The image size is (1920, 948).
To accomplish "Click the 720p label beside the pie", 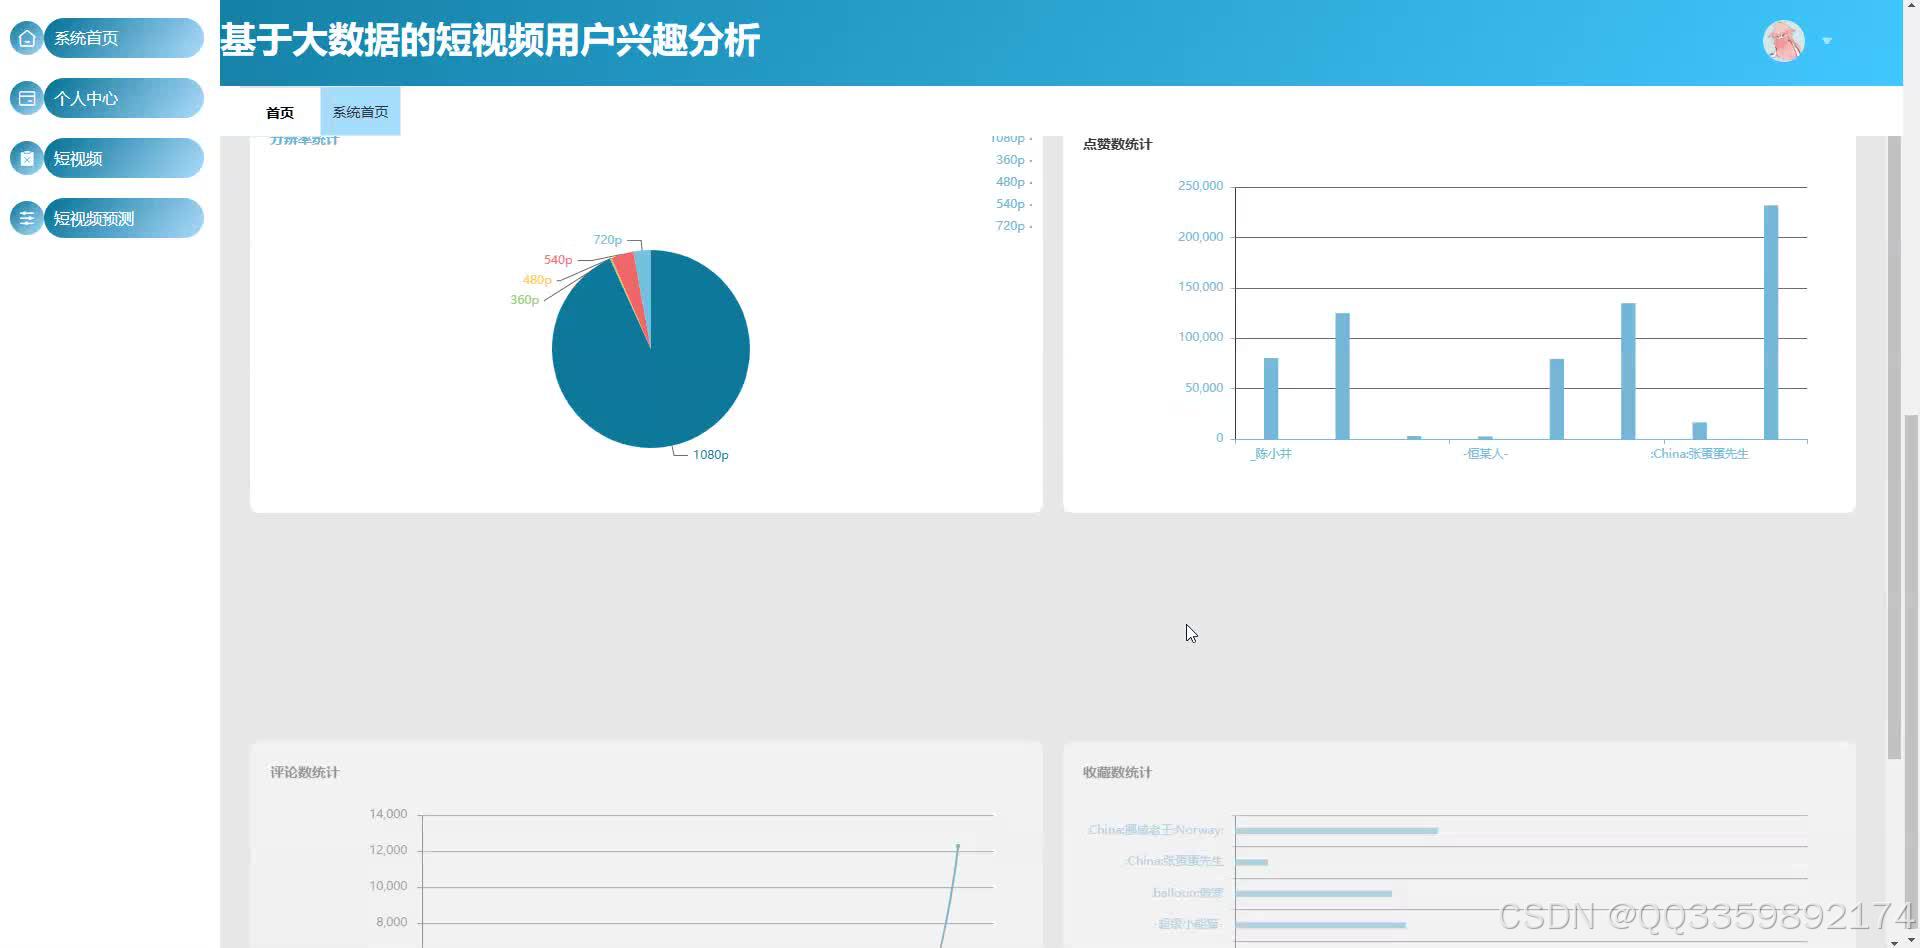I will 607,240.
